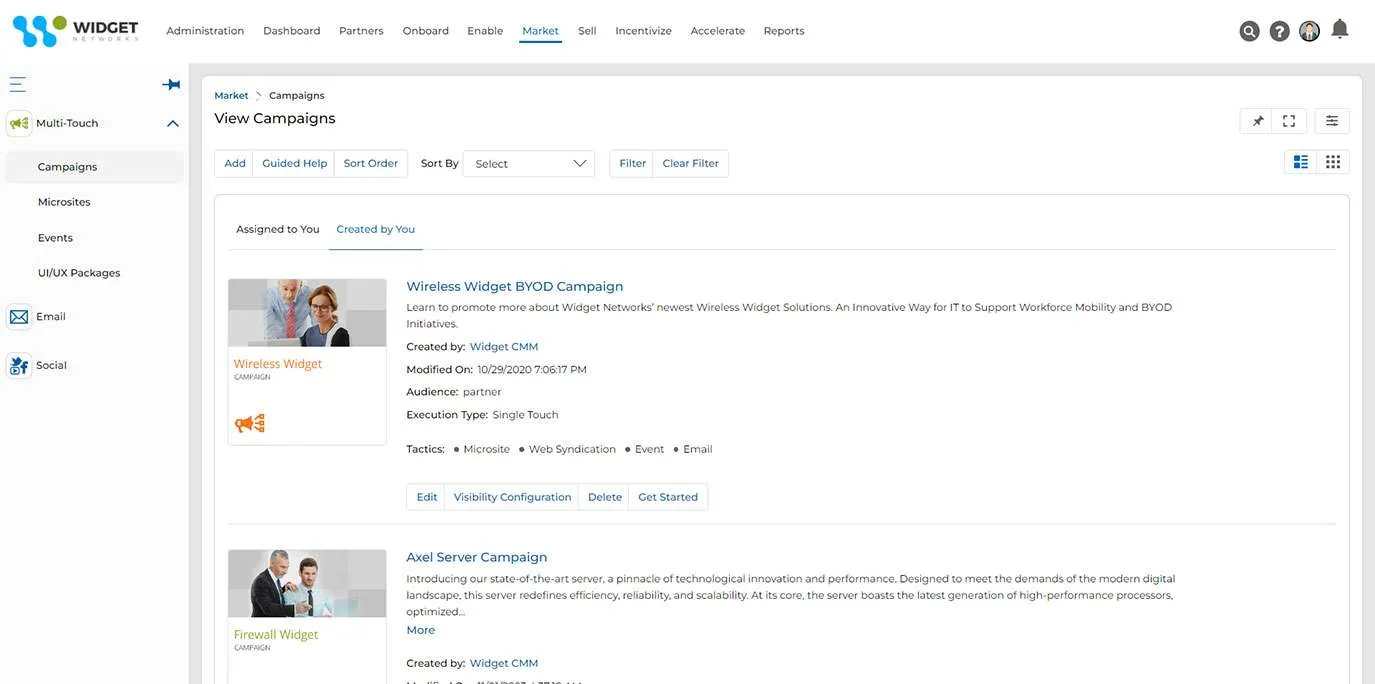Enable list view layout
Viewport: 1375px width, 684px height.
point(1298,160)
